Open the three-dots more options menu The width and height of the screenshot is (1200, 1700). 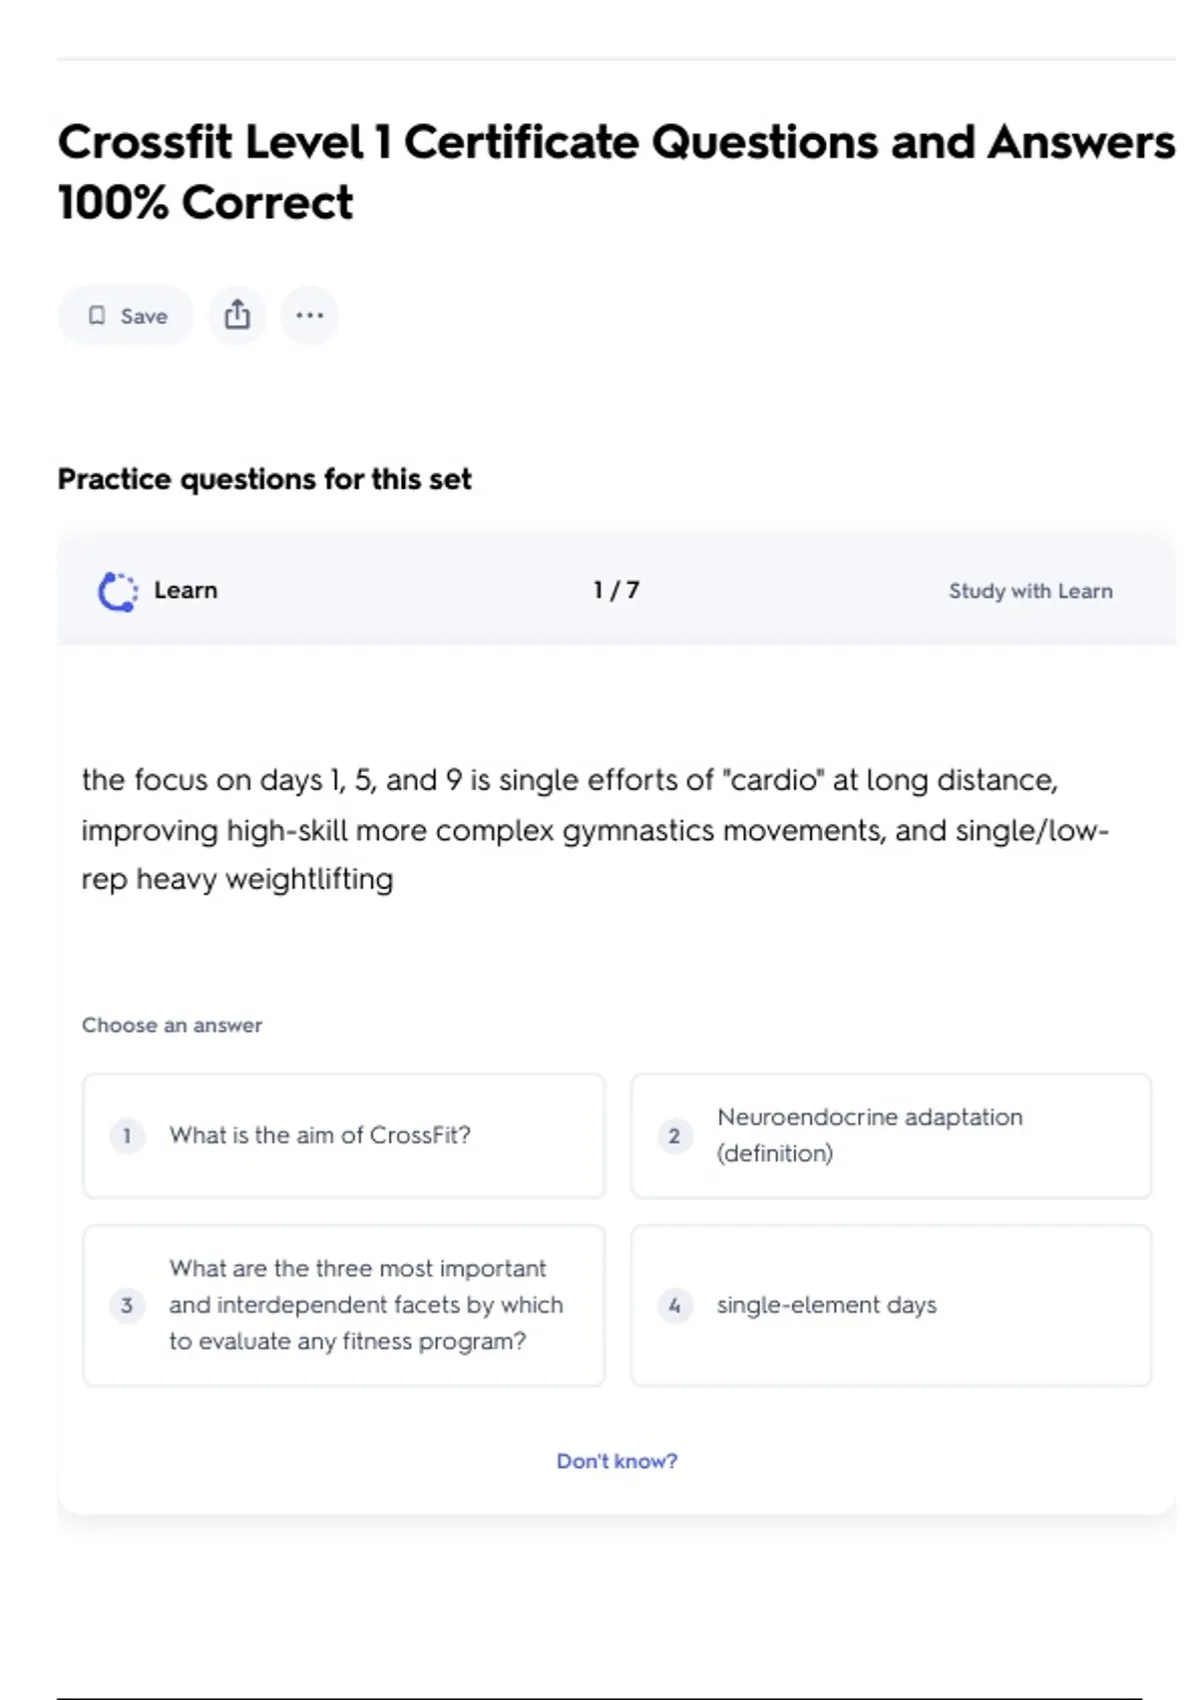coord(309,316)
